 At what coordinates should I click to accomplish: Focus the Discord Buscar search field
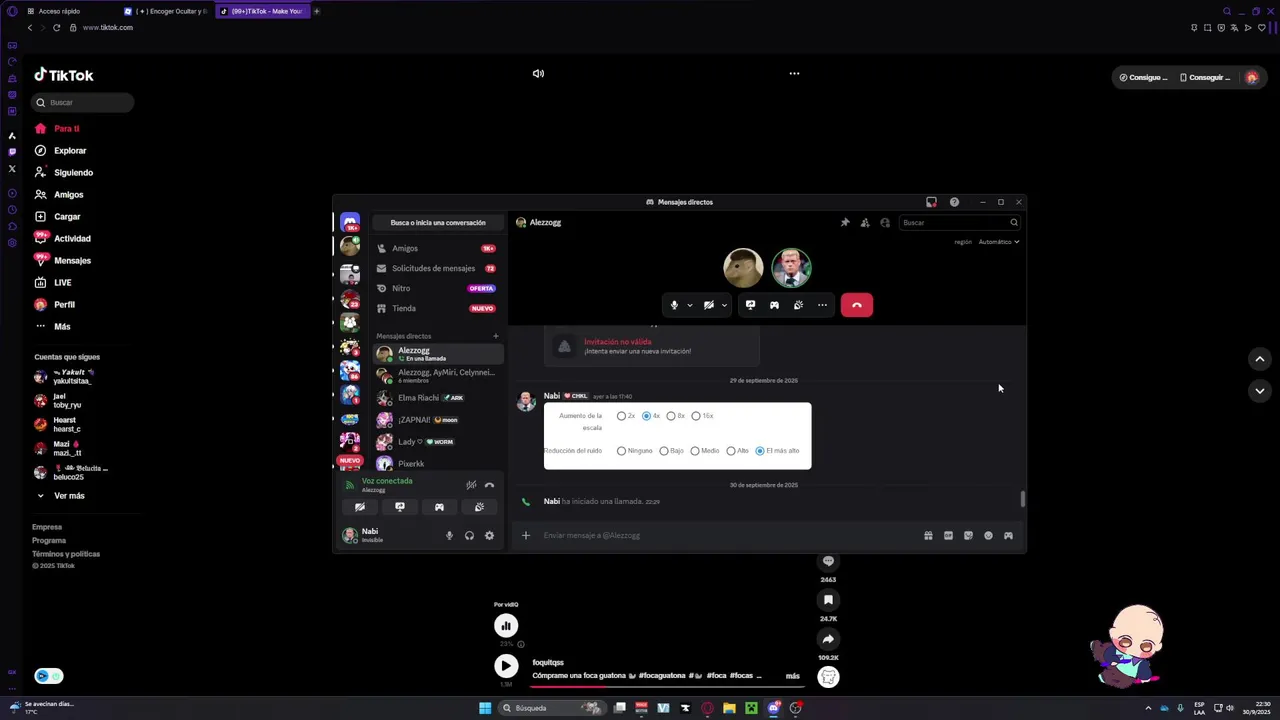point(959,223)
